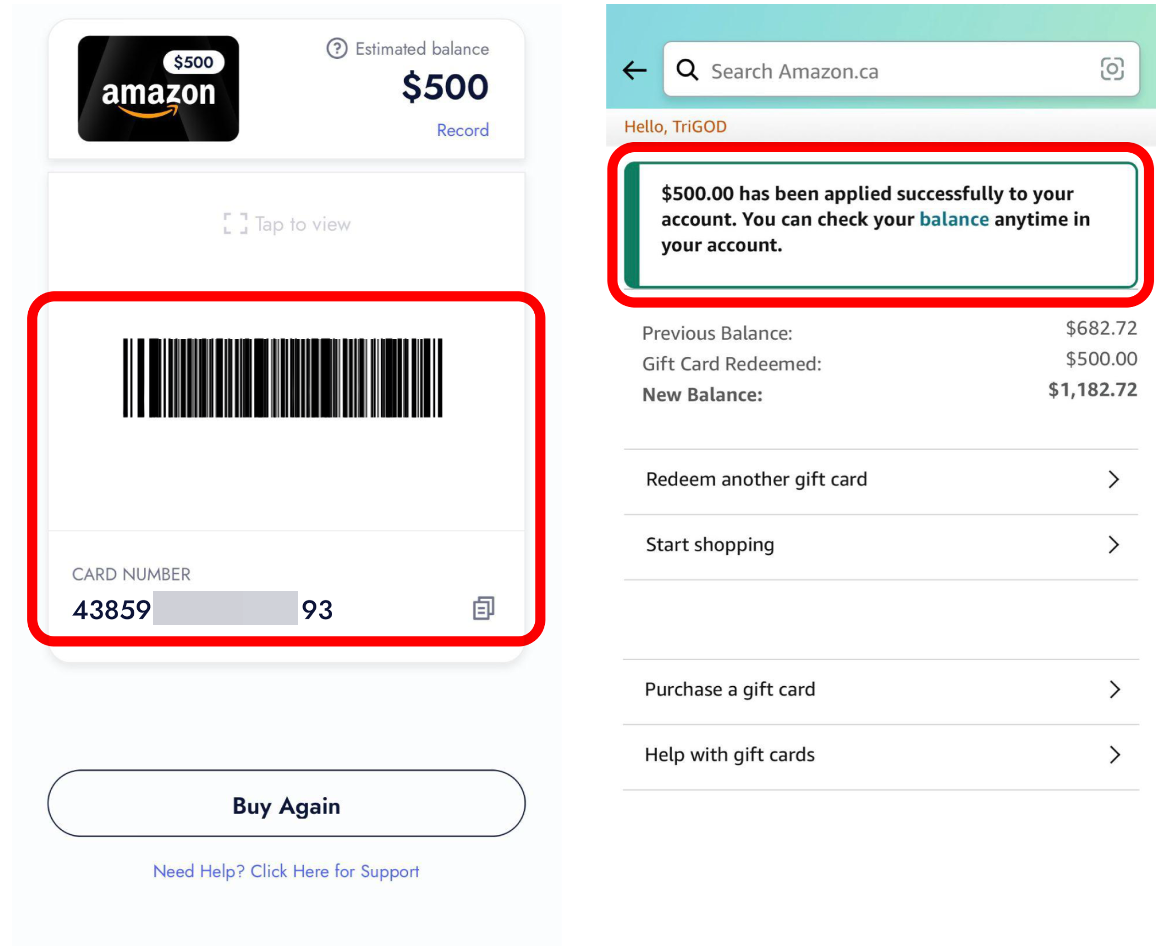Click the estimated balance help icon
Image resolution: width=1168 pixels, height=946 pixels.
[x=337, y=49]
